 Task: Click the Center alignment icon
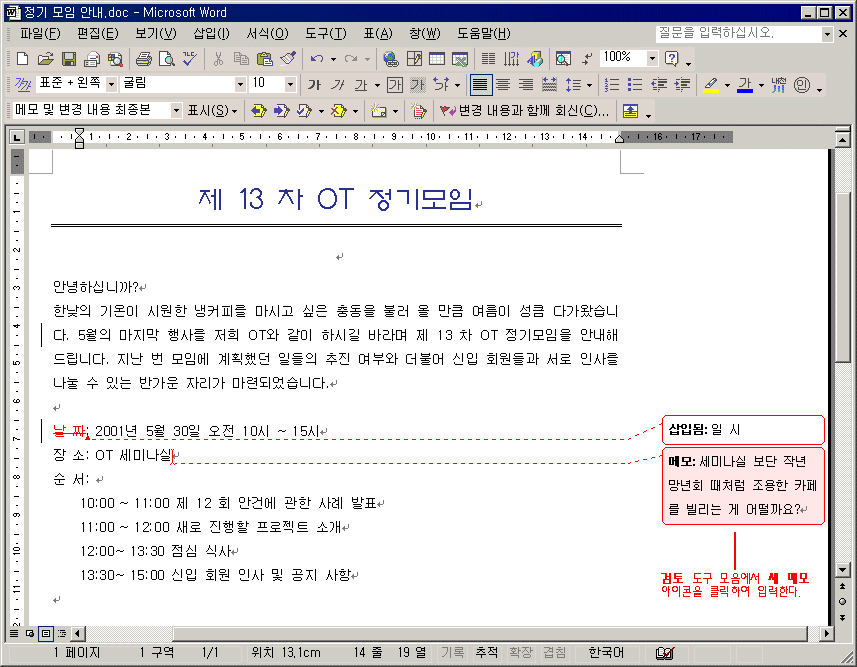pyautogui.click(x=503, y=85)
